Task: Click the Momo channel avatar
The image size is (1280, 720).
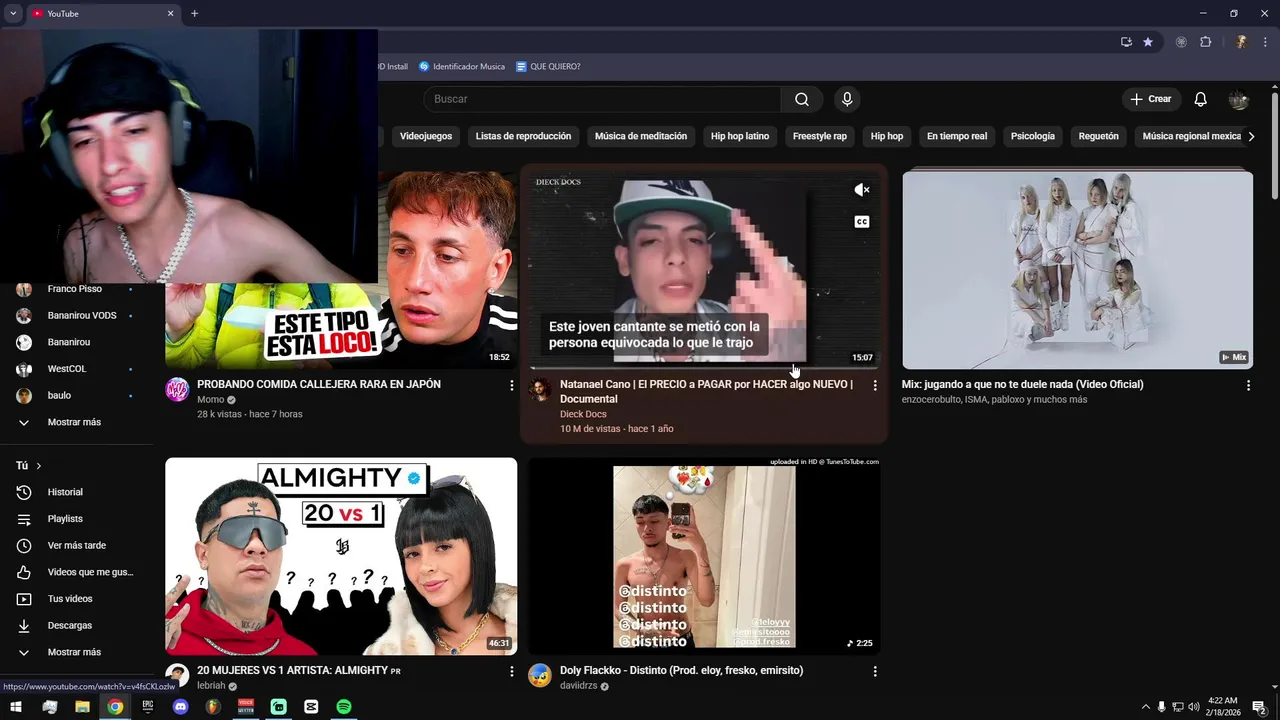Action: tap(177, 390)
